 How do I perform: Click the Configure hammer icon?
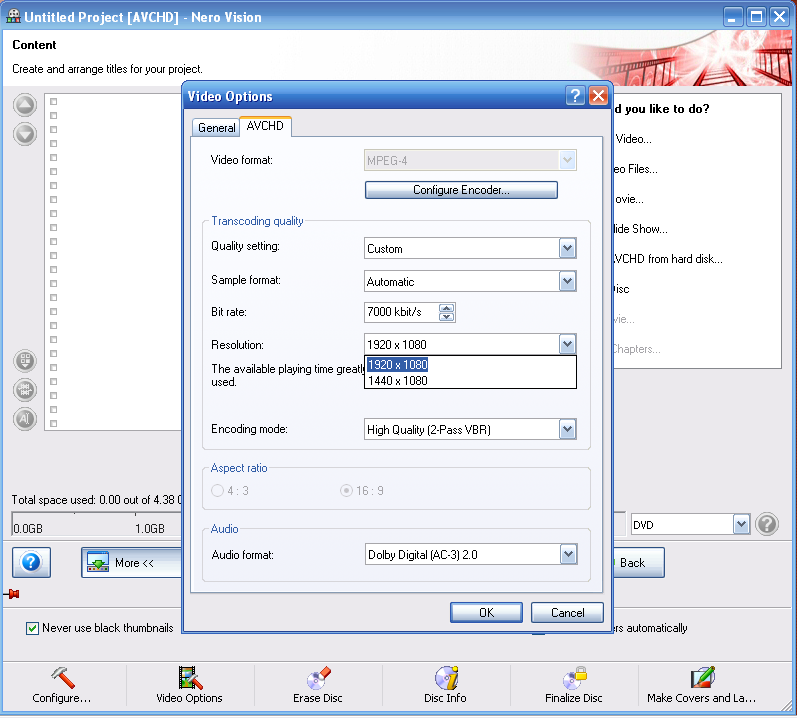point(63,678)
